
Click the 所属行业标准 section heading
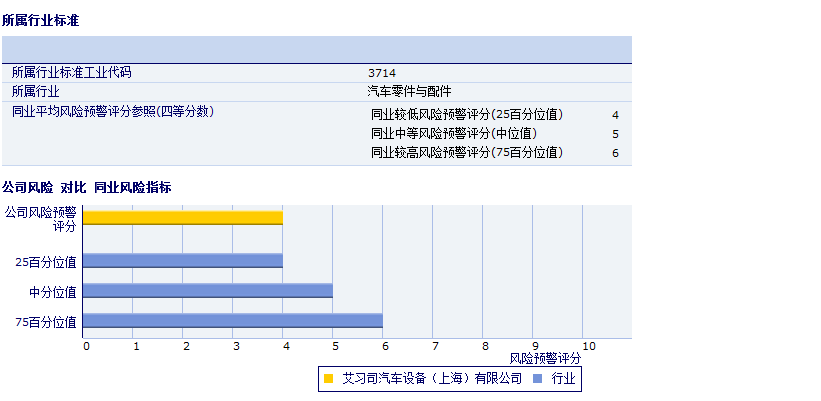click(x=40, y=20)
